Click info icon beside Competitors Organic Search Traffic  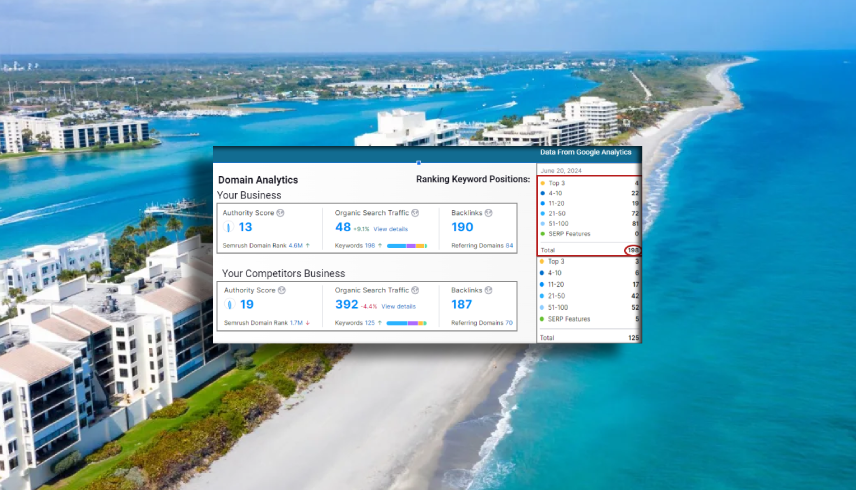coord(415,290)
